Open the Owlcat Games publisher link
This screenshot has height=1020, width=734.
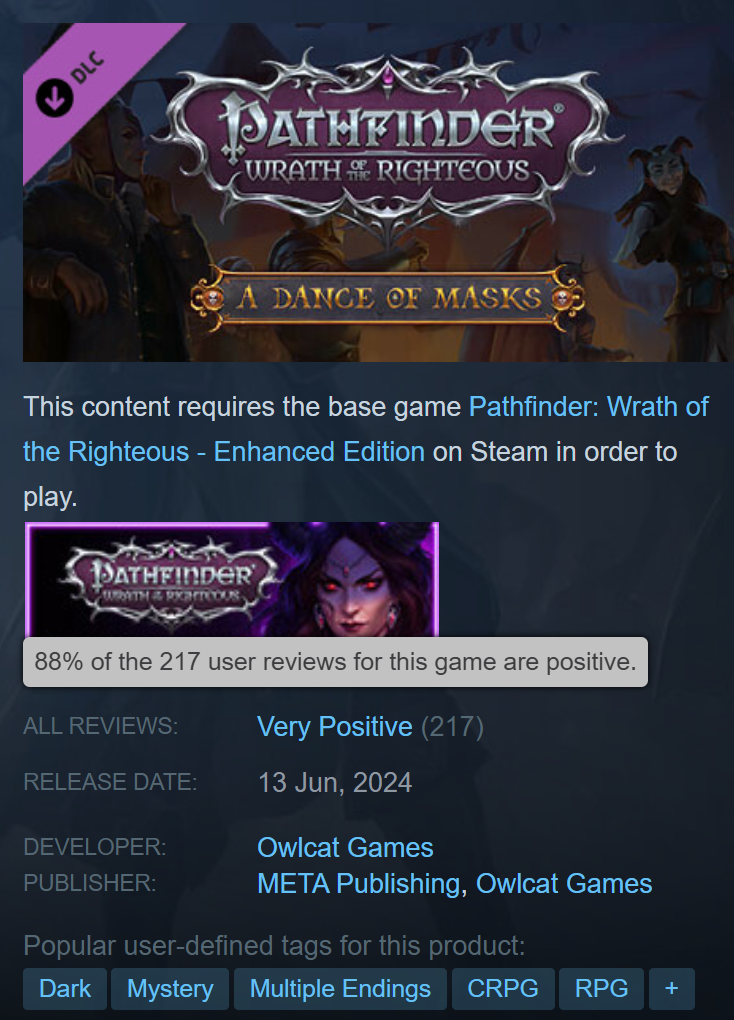point(564,883)
